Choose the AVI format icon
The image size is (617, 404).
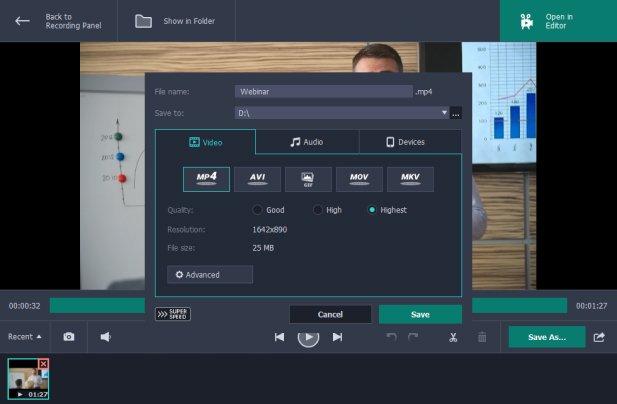[x=257, y=179]
